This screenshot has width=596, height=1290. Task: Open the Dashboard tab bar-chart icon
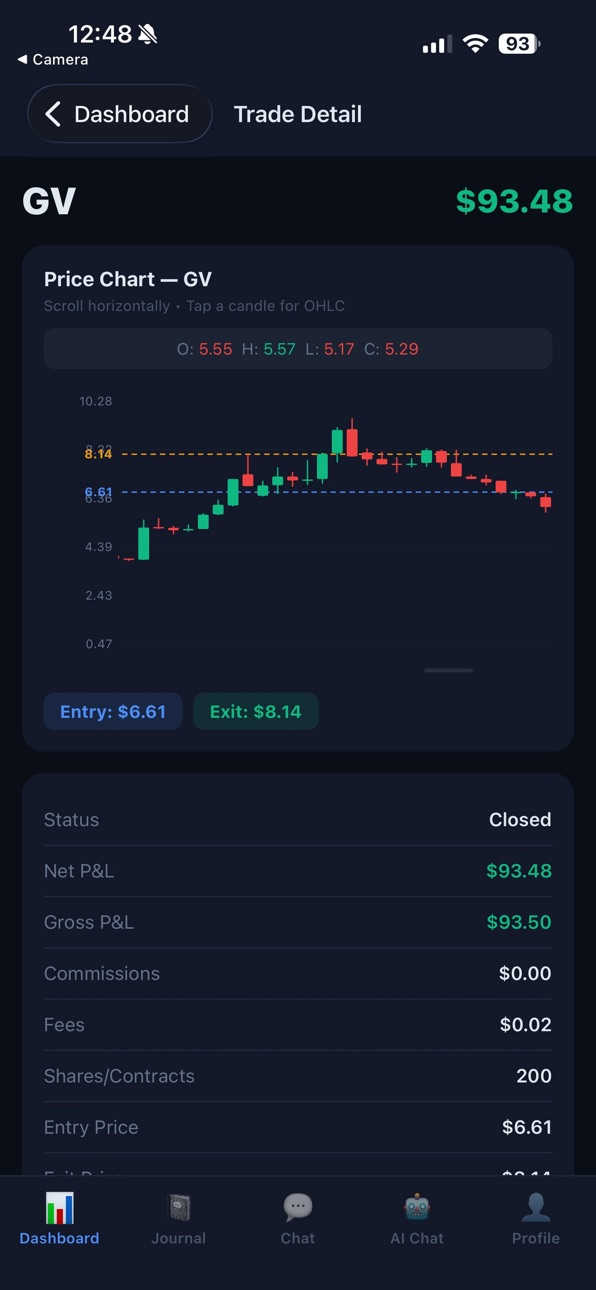[59, 1208]
